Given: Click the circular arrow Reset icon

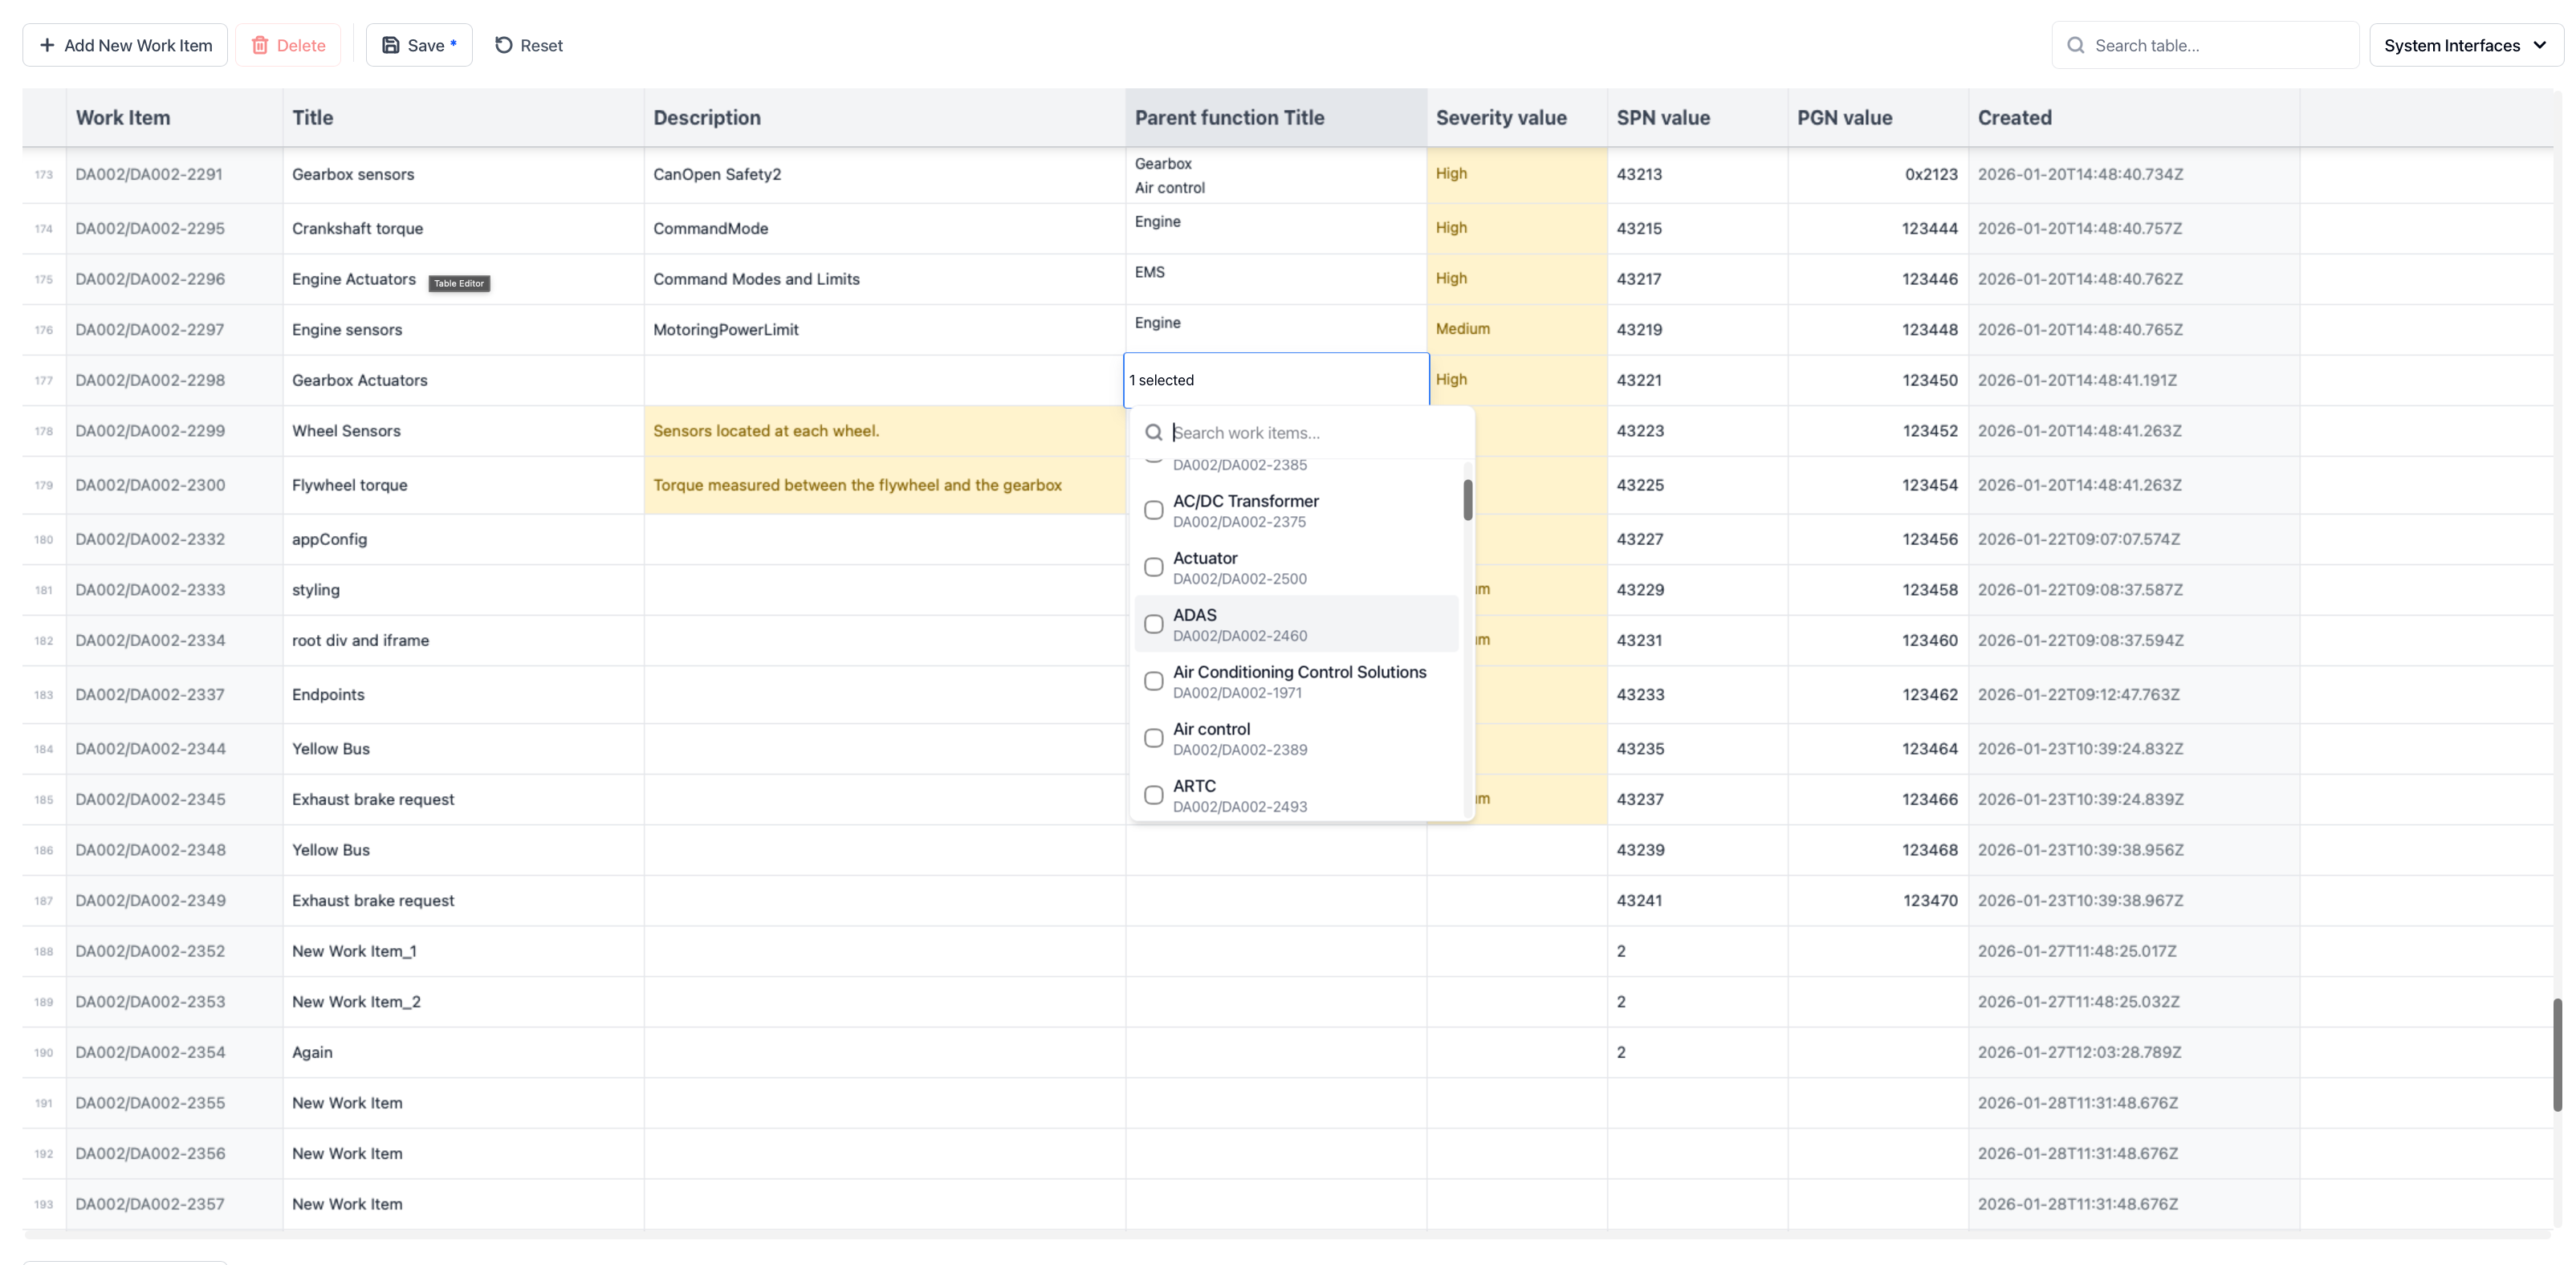Looking at the screenshot, I should click(504, 45).
